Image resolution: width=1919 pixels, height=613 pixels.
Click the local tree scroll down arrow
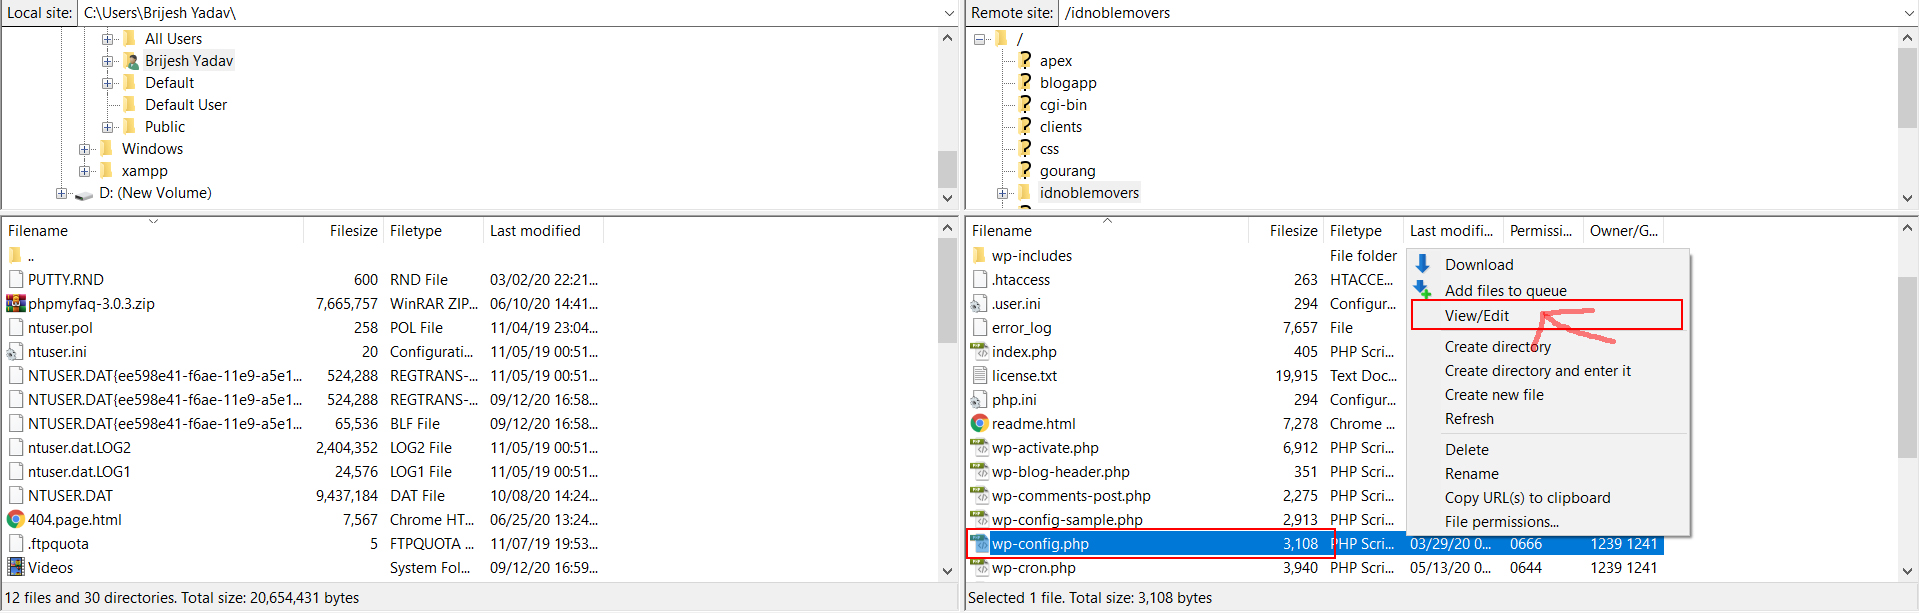[947, 198]
